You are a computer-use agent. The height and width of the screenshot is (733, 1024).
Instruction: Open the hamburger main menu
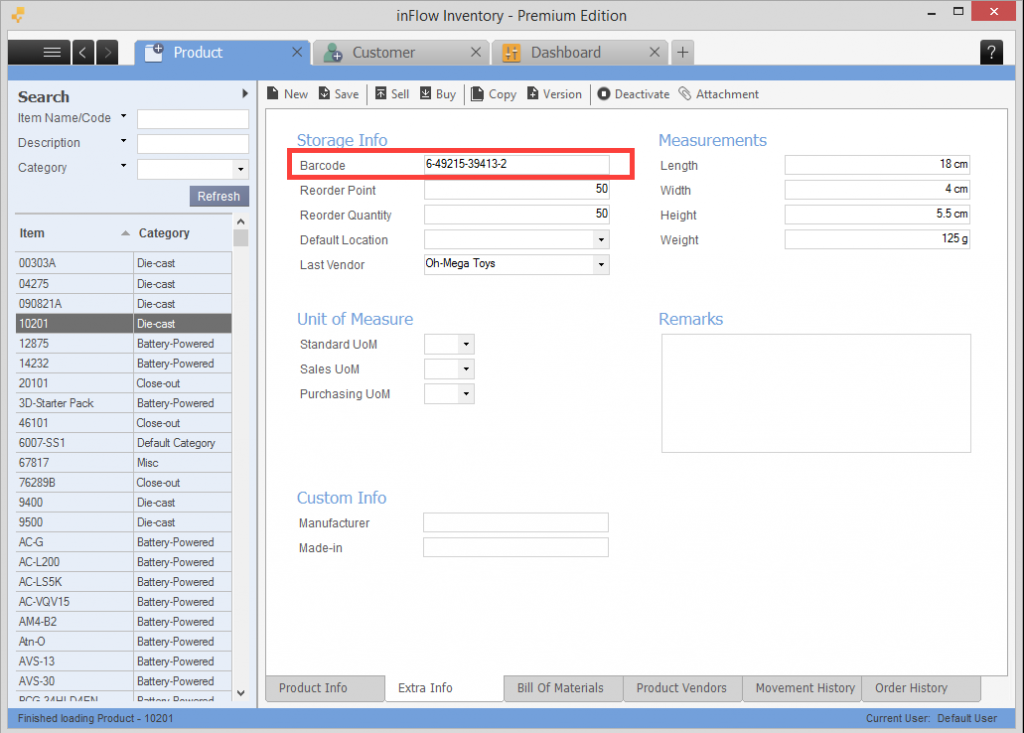[52, 52]
